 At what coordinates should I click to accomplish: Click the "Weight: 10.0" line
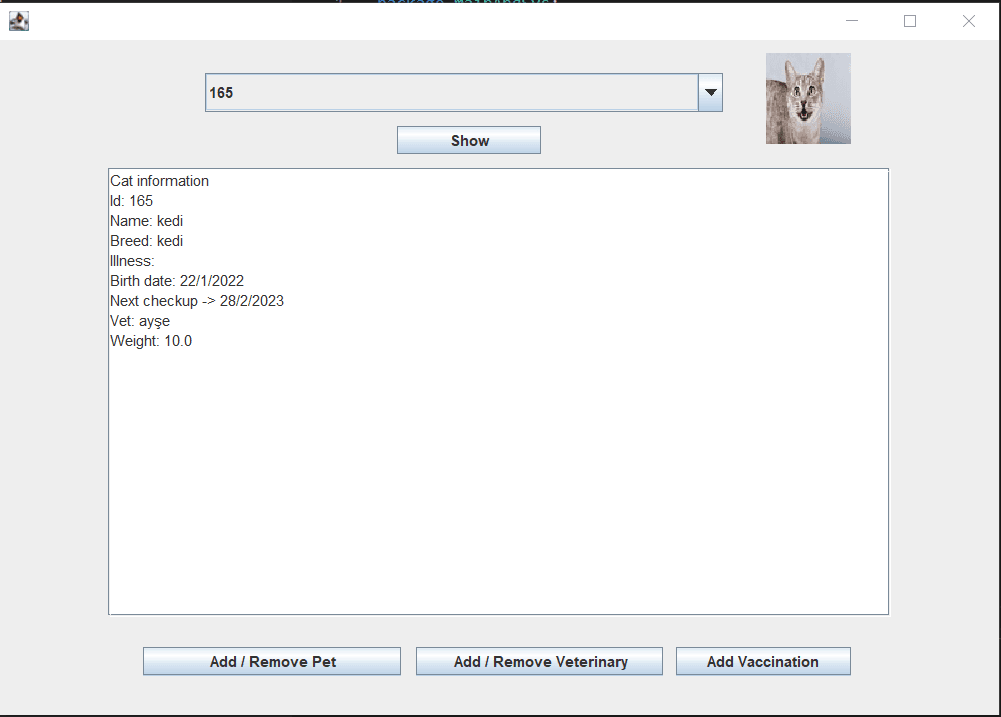[x=151, y=341]
